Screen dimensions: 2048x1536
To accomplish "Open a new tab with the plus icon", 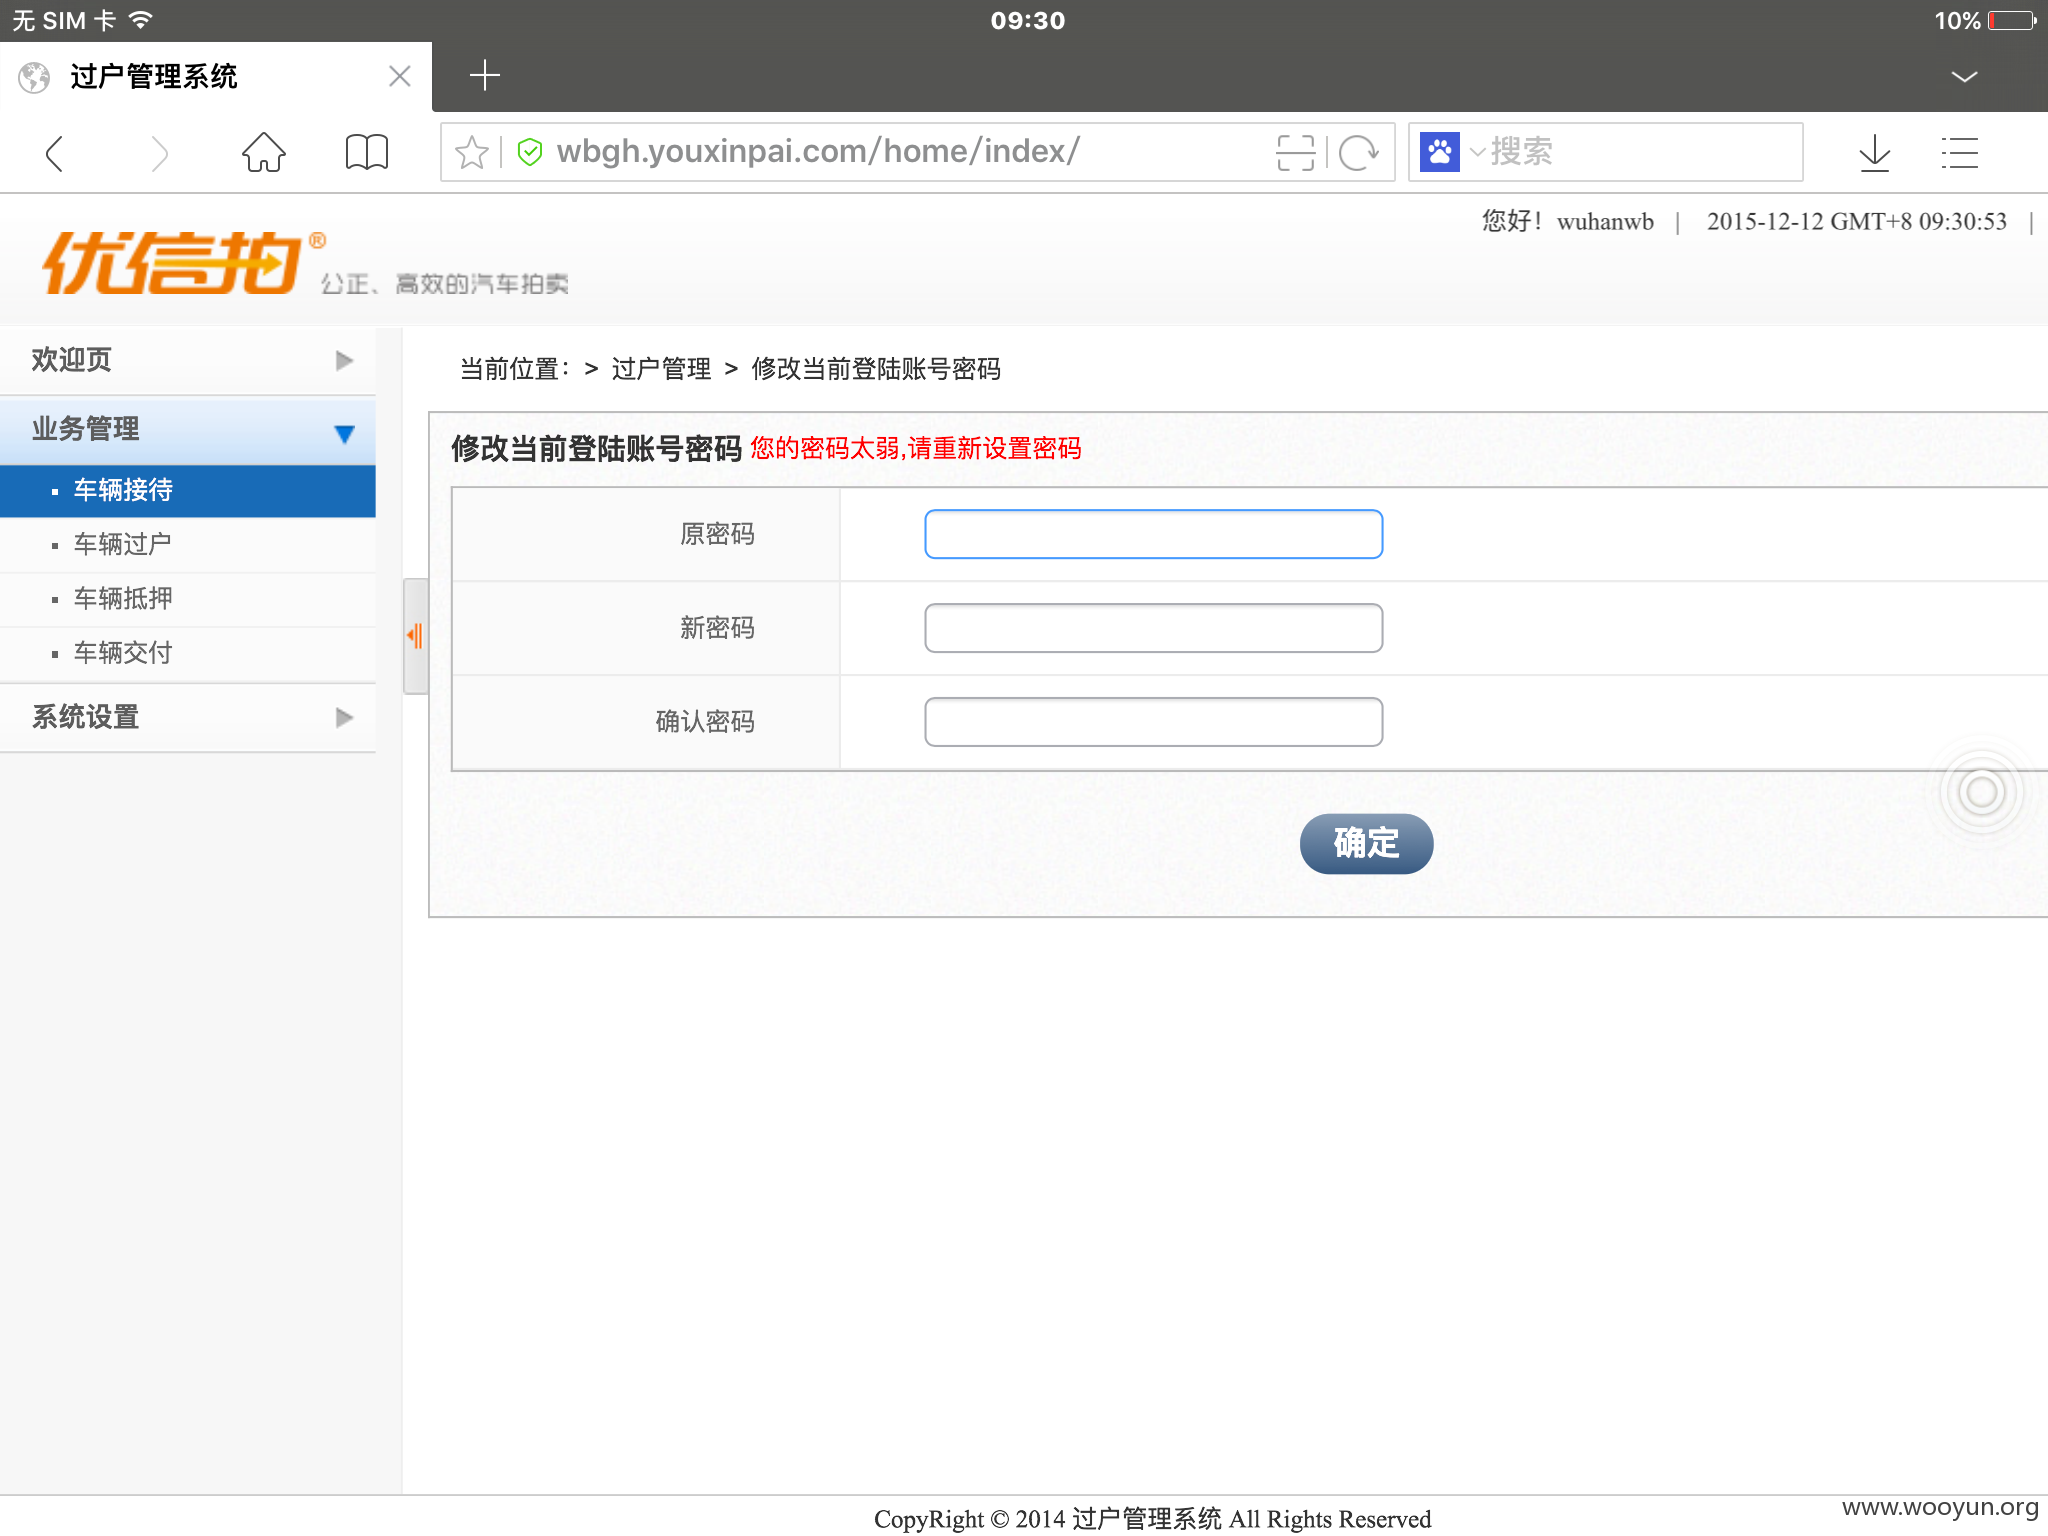I will click(x=485, y=75).
